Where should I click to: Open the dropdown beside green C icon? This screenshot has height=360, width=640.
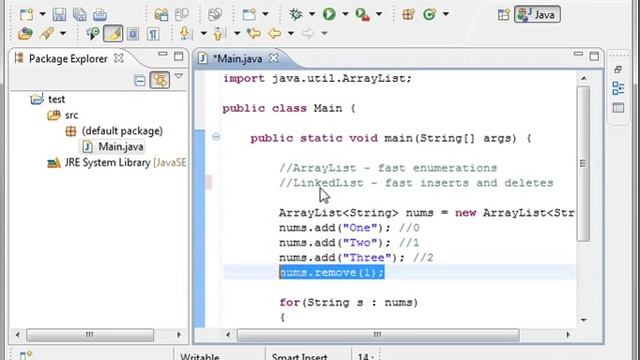coord(446,14)
